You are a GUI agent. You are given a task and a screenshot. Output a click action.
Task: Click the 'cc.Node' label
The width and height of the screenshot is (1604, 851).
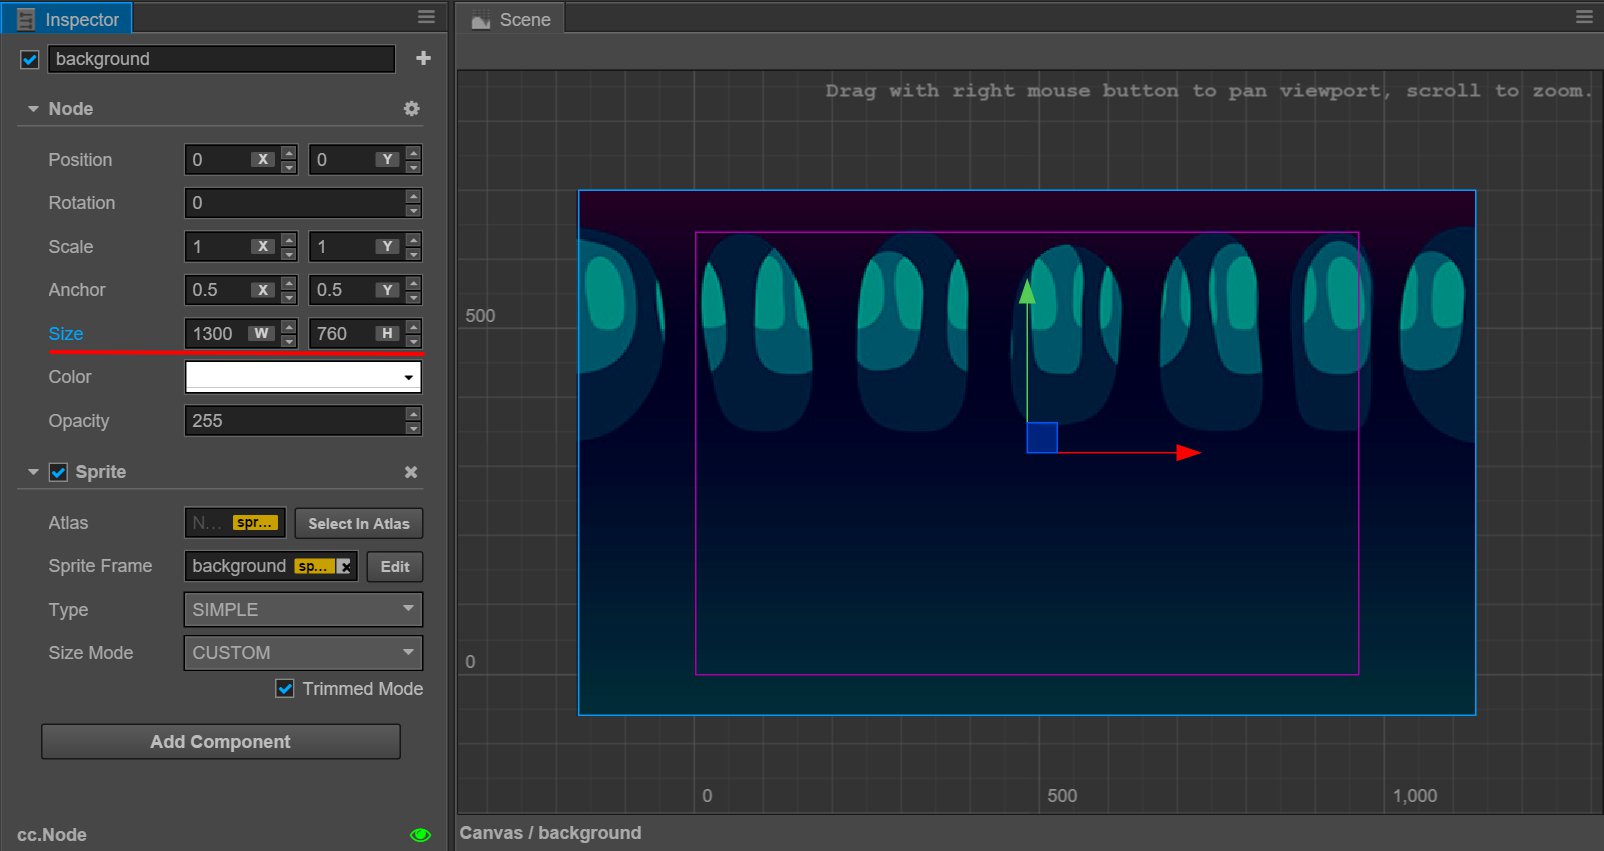[52, 835]
